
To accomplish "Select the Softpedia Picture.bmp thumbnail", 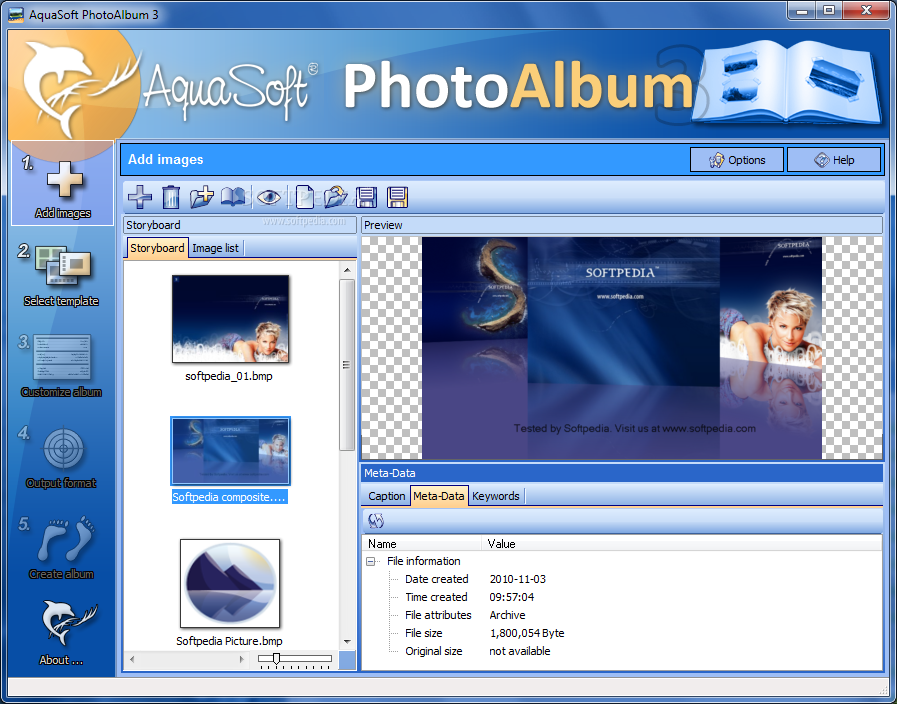I will click(x=230, y=583).
